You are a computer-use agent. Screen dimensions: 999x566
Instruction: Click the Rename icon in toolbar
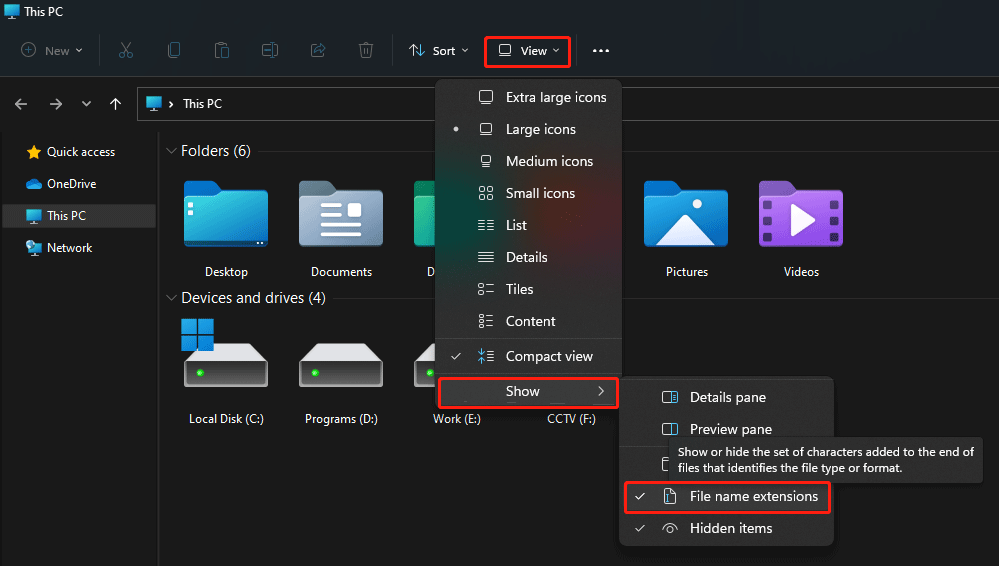point(270,50)
